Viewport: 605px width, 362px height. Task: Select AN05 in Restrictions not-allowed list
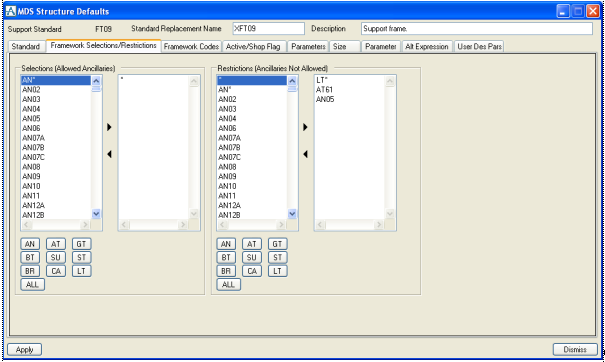(x=350, y=99)
